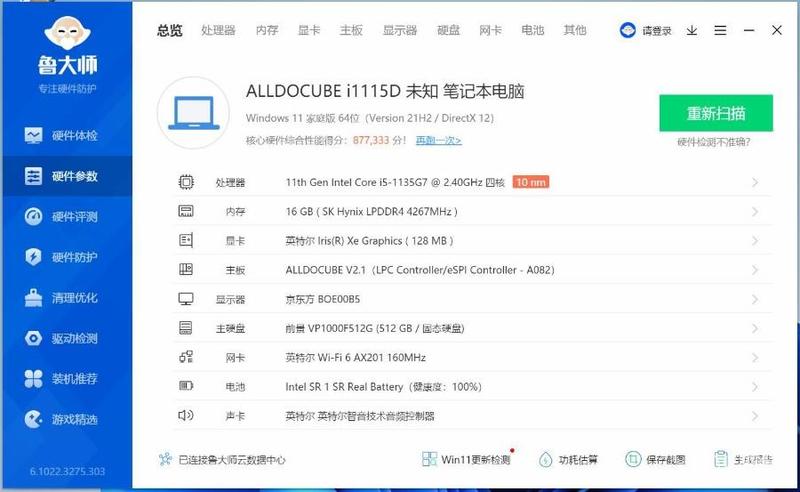
Task: Click the 生成报告 report icon
Action: pos(720,459)
